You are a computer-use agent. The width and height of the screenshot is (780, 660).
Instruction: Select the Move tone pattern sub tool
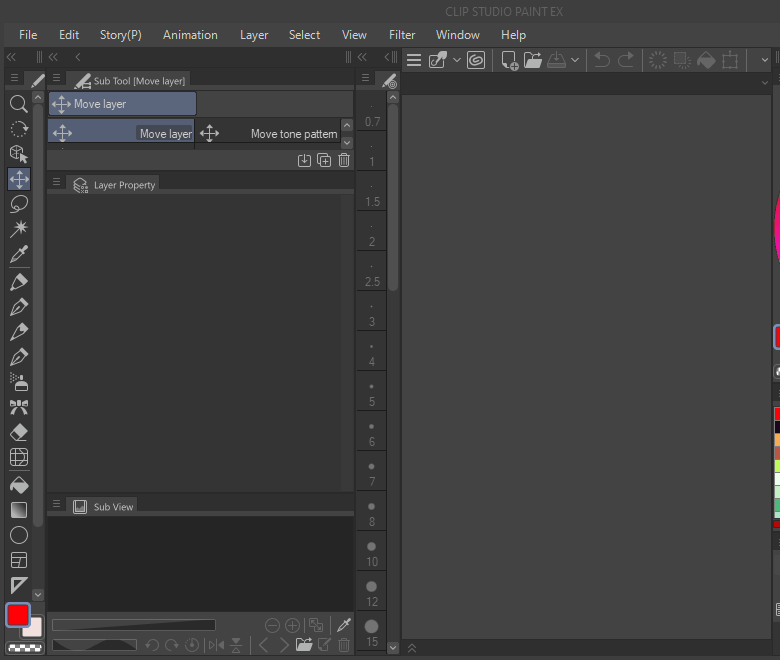click(x=270, y=133)
